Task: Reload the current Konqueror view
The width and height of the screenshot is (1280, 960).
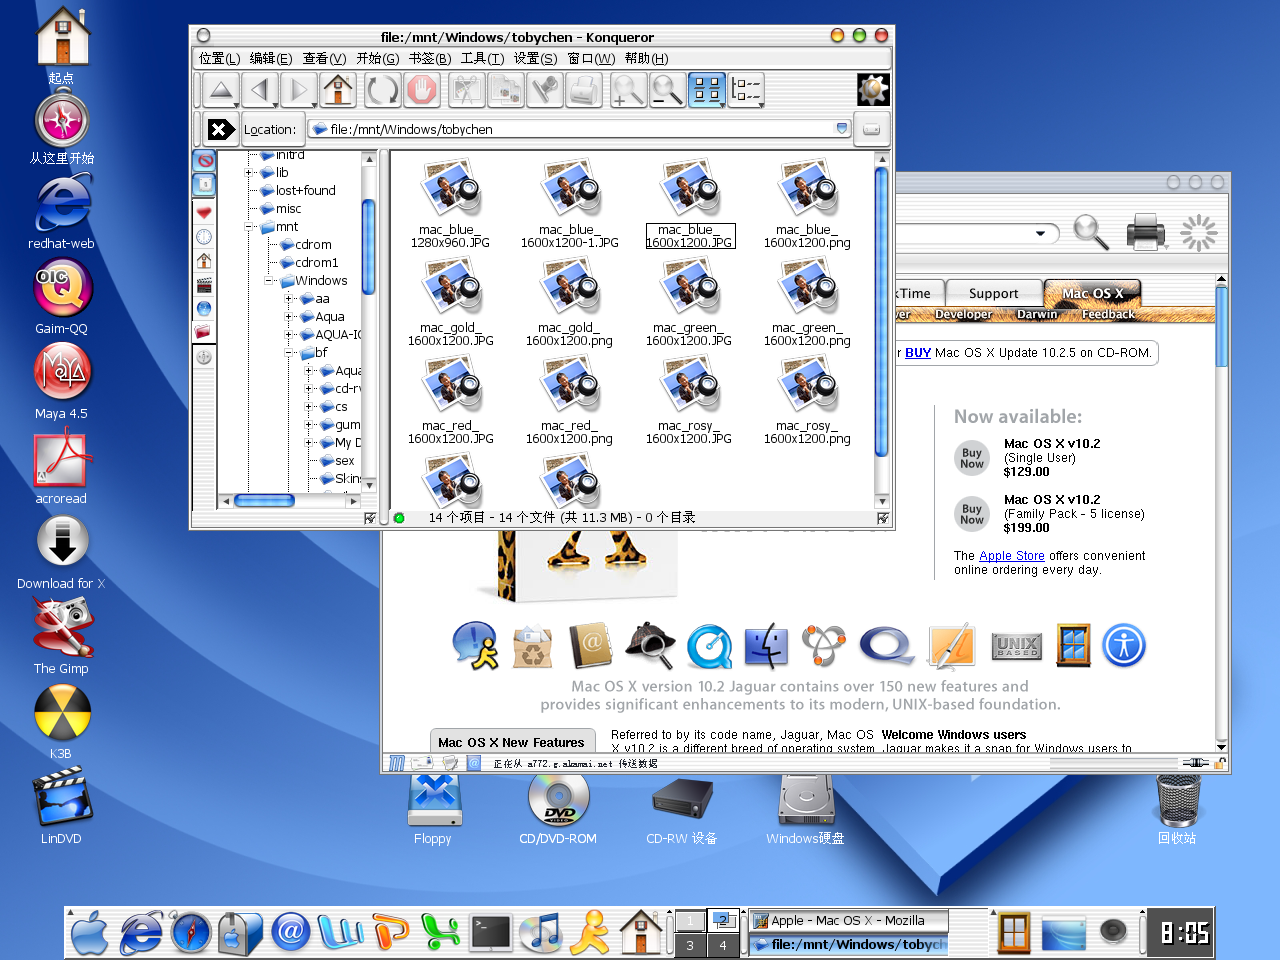Action: coord(383,91)
